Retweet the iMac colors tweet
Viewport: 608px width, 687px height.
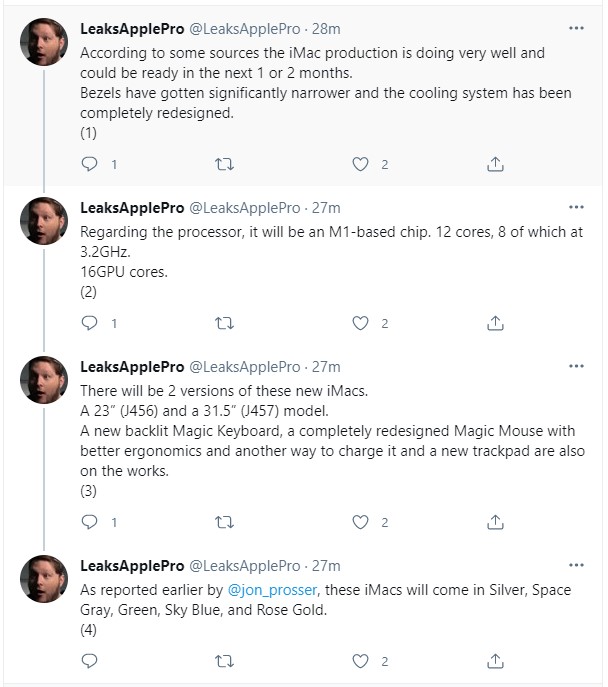[x=225, y=660]
